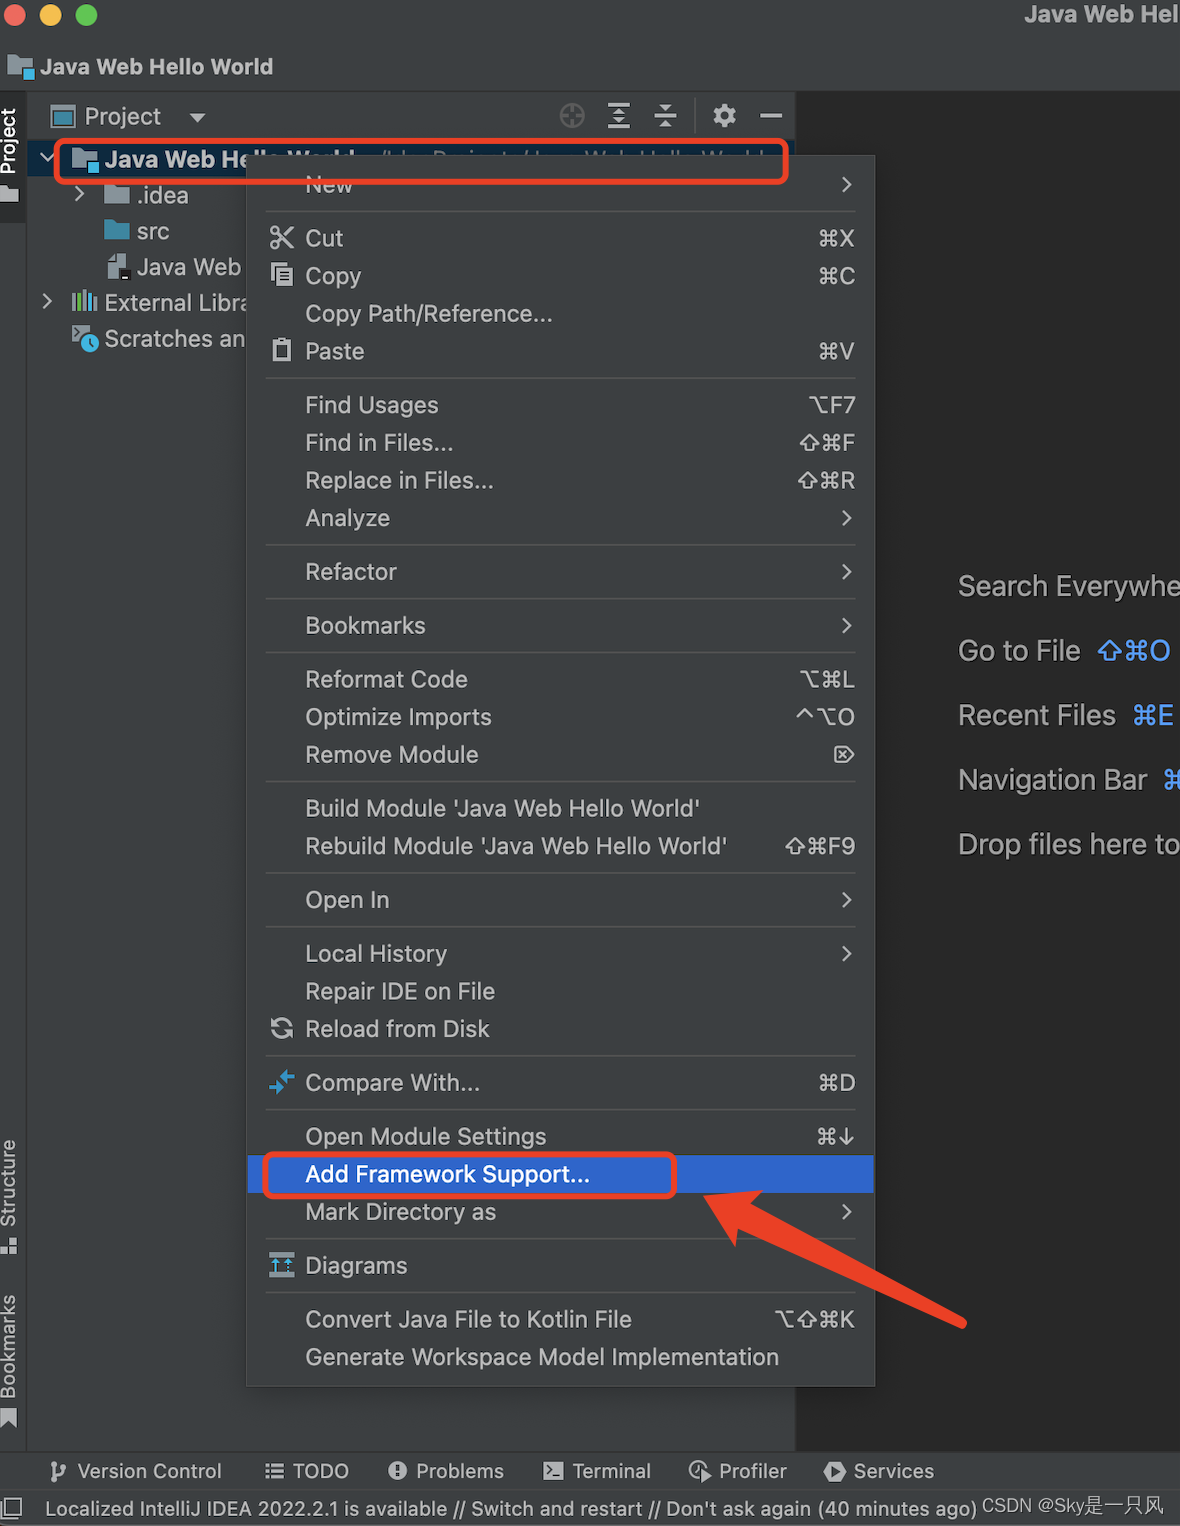Select Add Framework Support... menu item
This screenshot has height=1526, width=1180.
(x=560, y=1174)
